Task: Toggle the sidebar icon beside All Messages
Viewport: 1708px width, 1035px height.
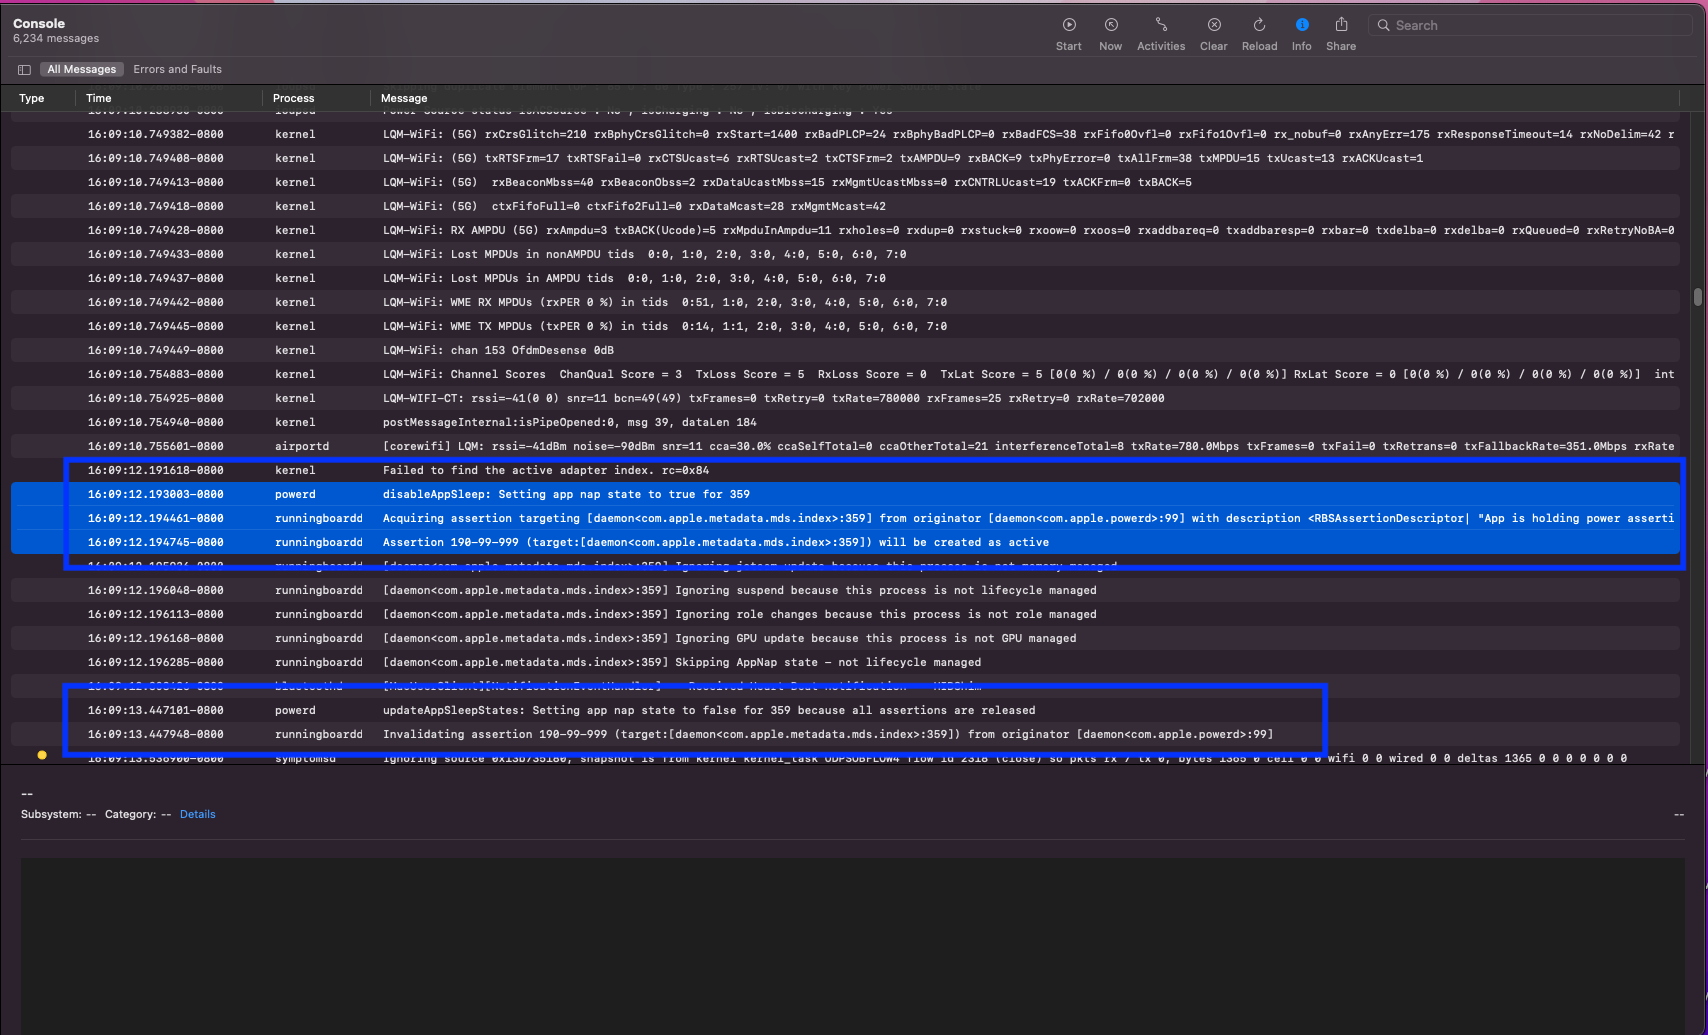Action: pyautogui.click(x=24, y=70)
